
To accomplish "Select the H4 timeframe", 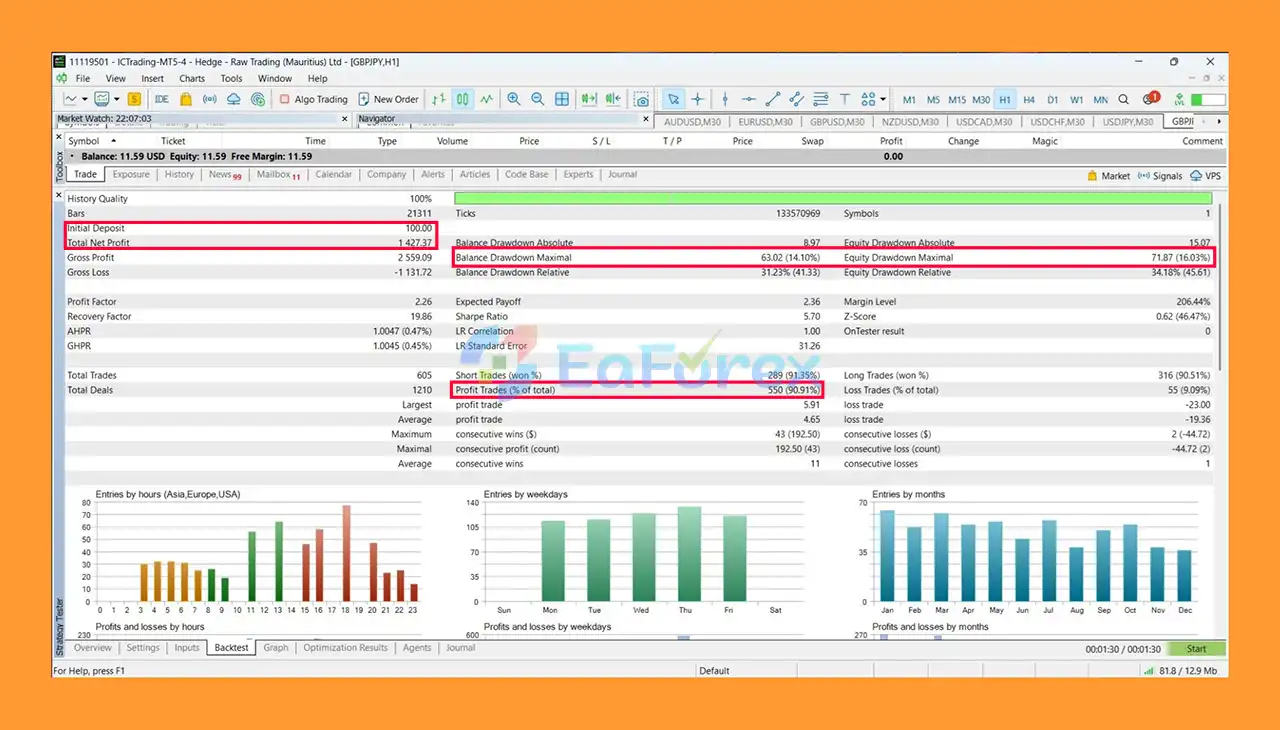I will click(x=1029, y=99).
